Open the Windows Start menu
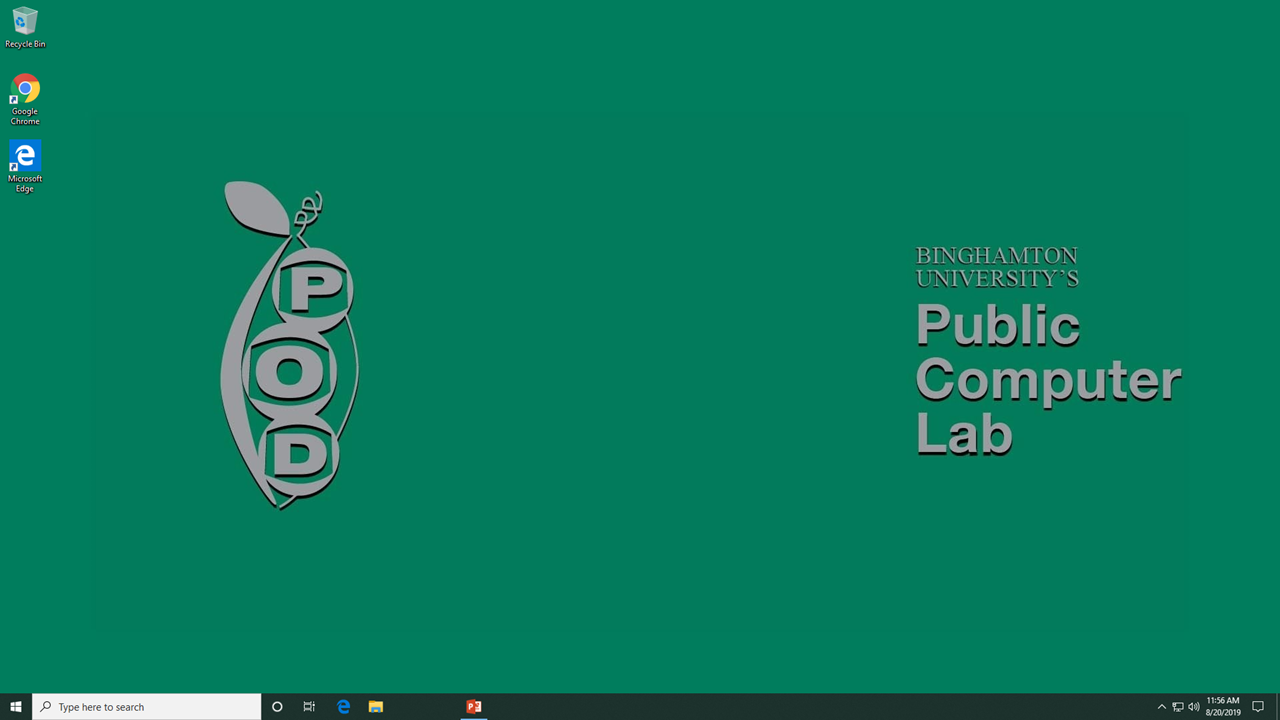The width and height of the screenshot is (1280, 720). [x=16, y=707]
